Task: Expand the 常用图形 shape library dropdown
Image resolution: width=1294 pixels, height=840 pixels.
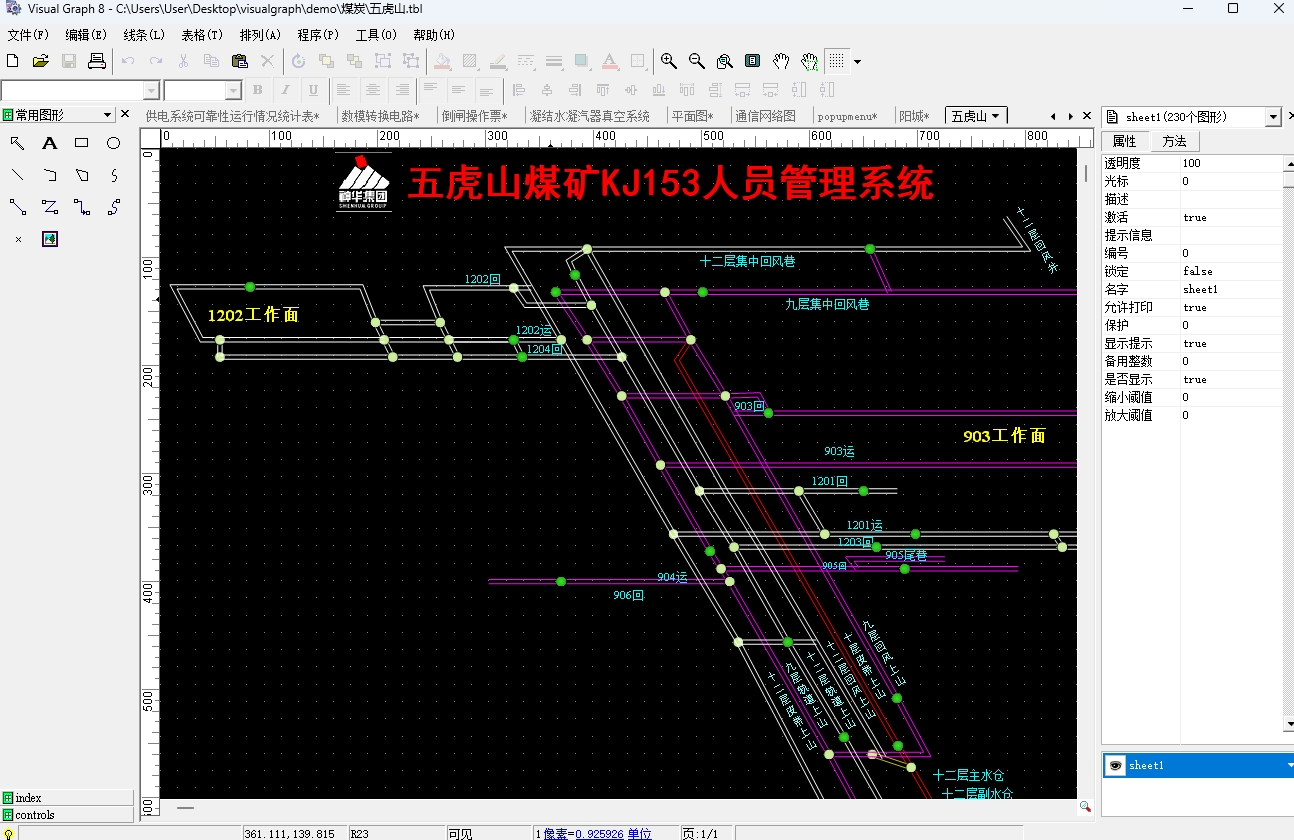Action: coord(108,116)
